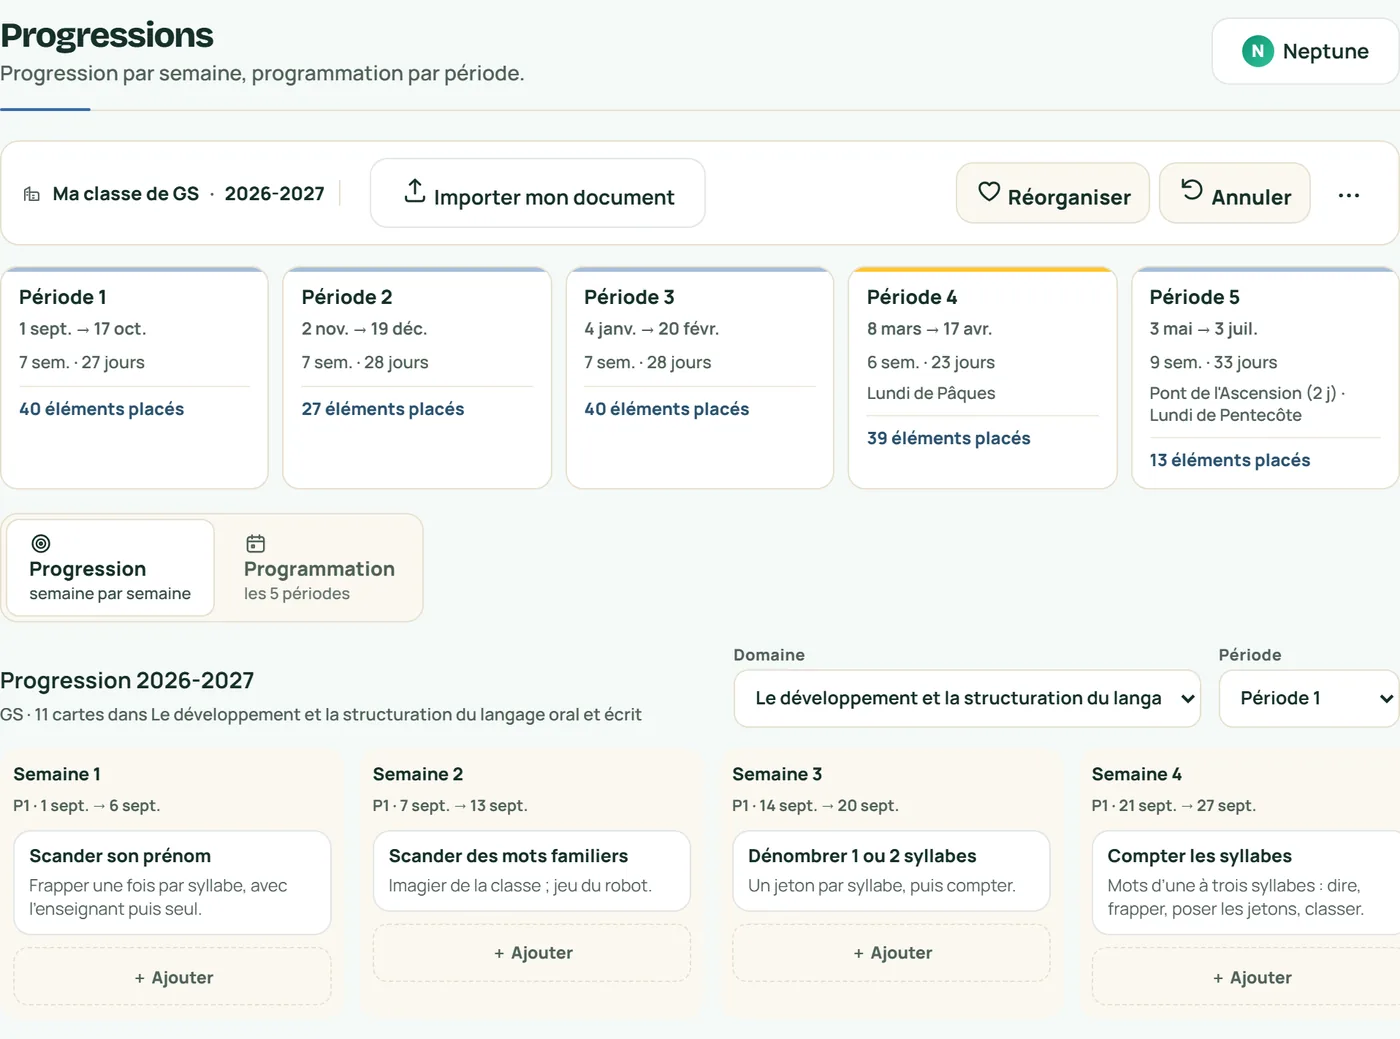Click the Progressions page title
Viewport: 1400px width, 1039px height.
tap(107, 35)
